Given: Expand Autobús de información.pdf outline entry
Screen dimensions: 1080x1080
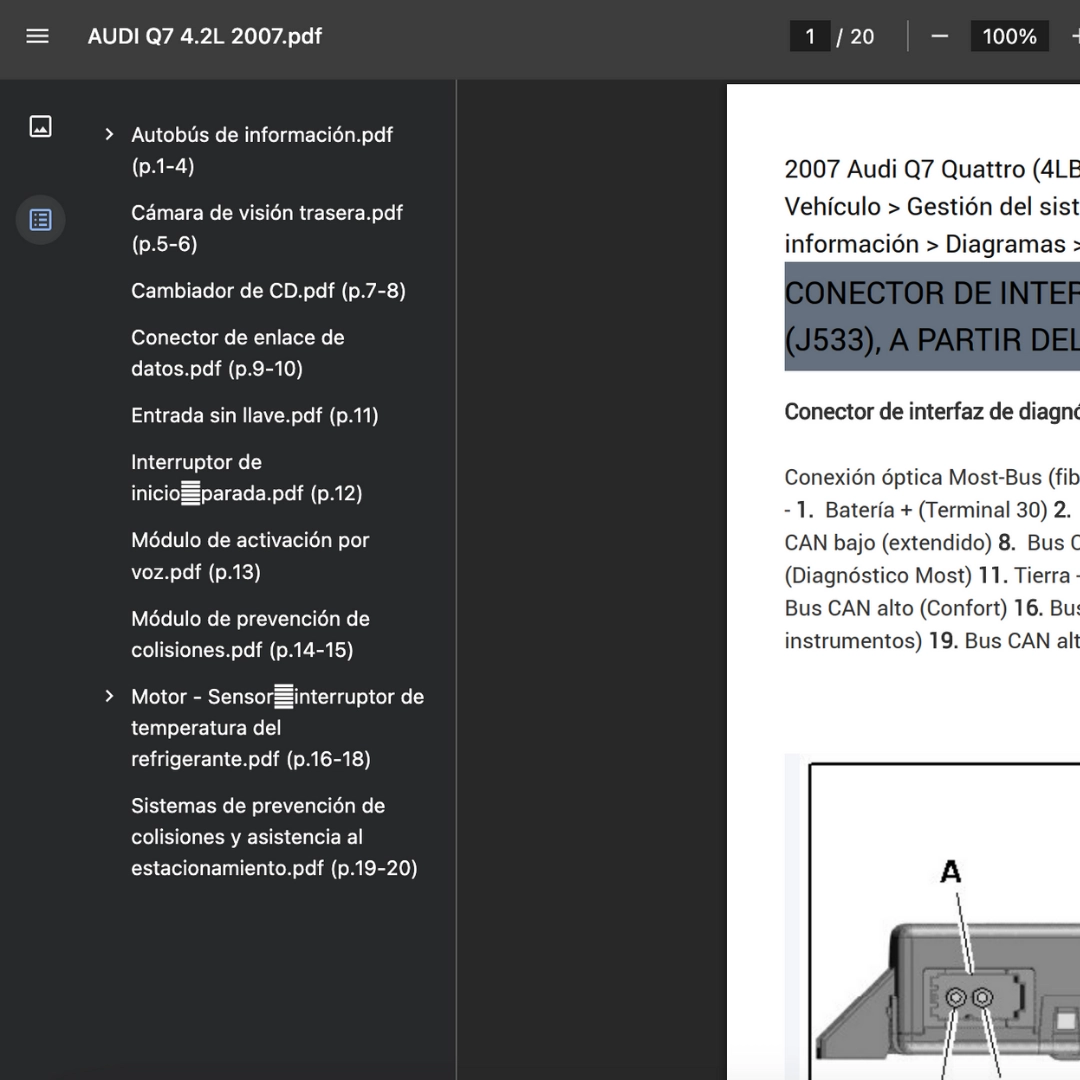Looking at the screenshot, I should (x=109, y=134).
